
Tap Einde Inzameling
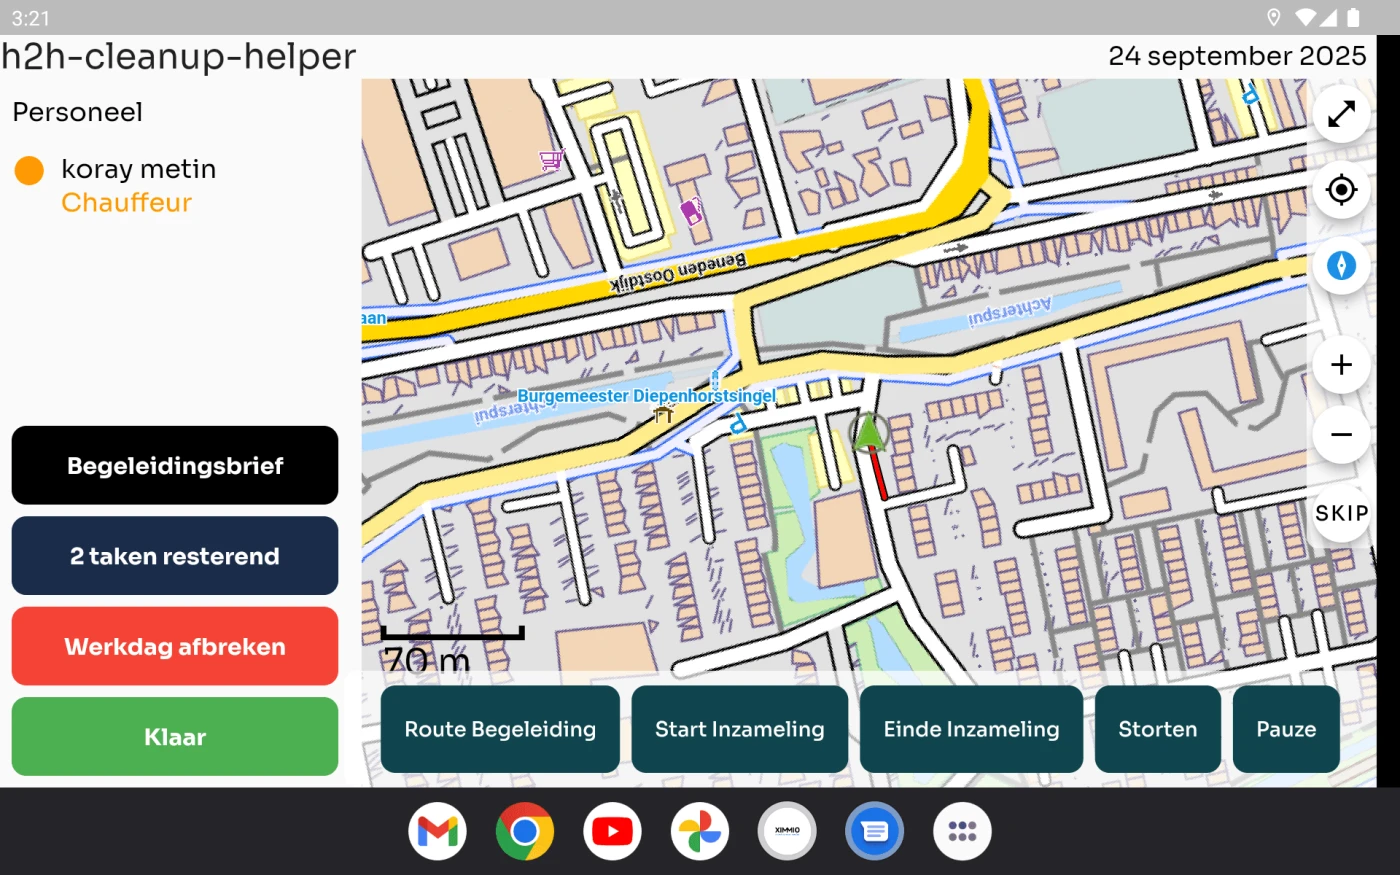(971, 729)
